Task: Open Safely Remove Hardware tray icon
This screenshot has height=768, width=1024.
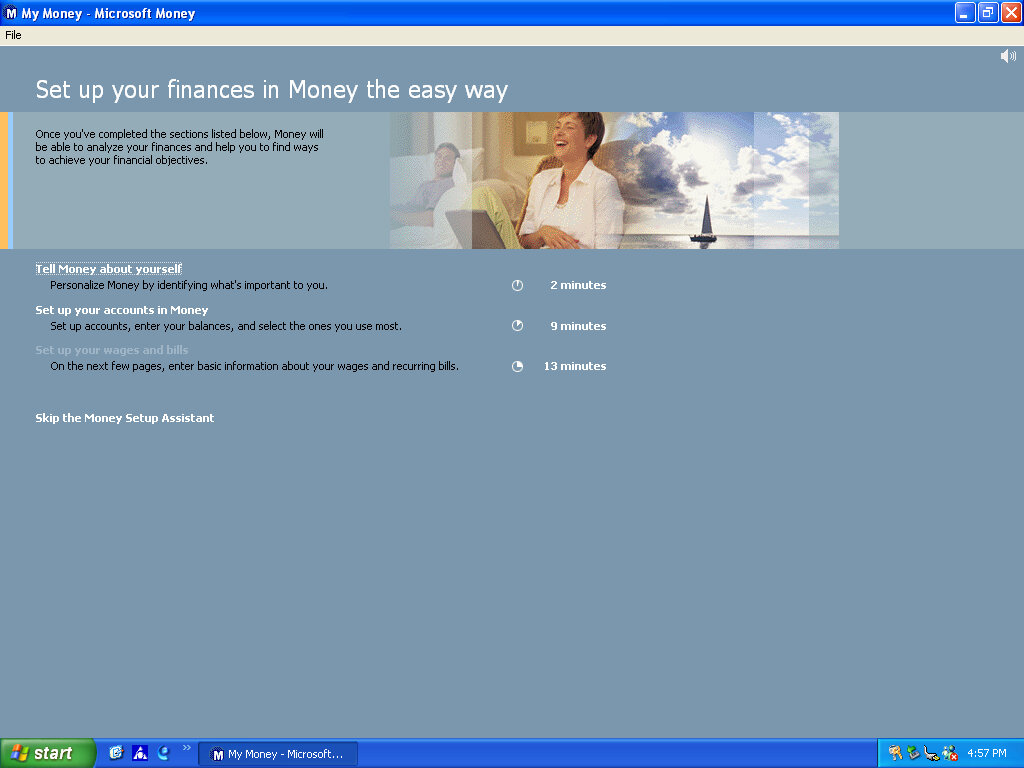Action: [x=913, y=753]
